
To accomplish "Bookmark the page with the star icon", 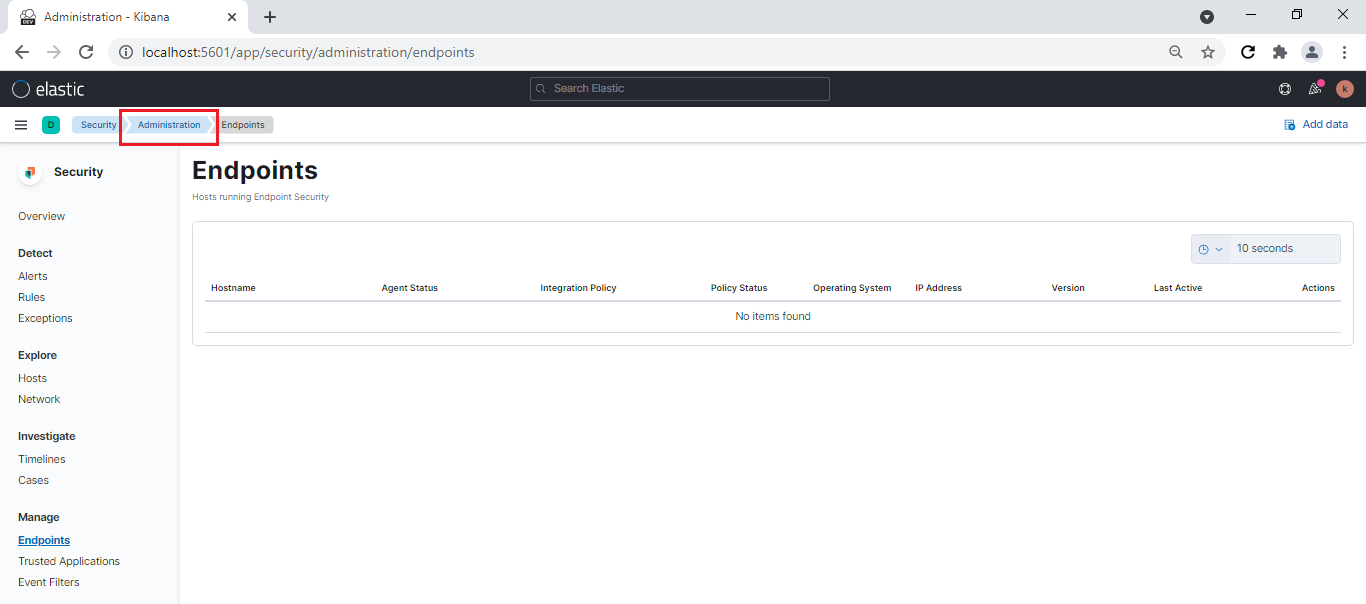I will 1208,51.
